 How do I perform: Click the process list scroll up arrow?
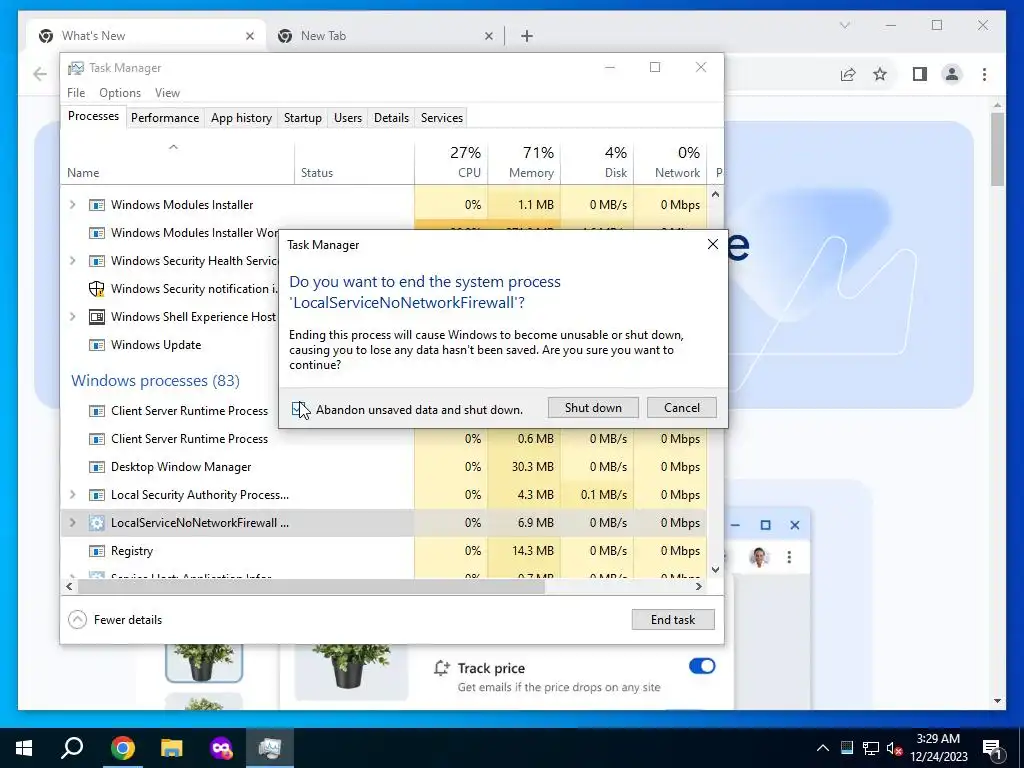coord(715,194)
